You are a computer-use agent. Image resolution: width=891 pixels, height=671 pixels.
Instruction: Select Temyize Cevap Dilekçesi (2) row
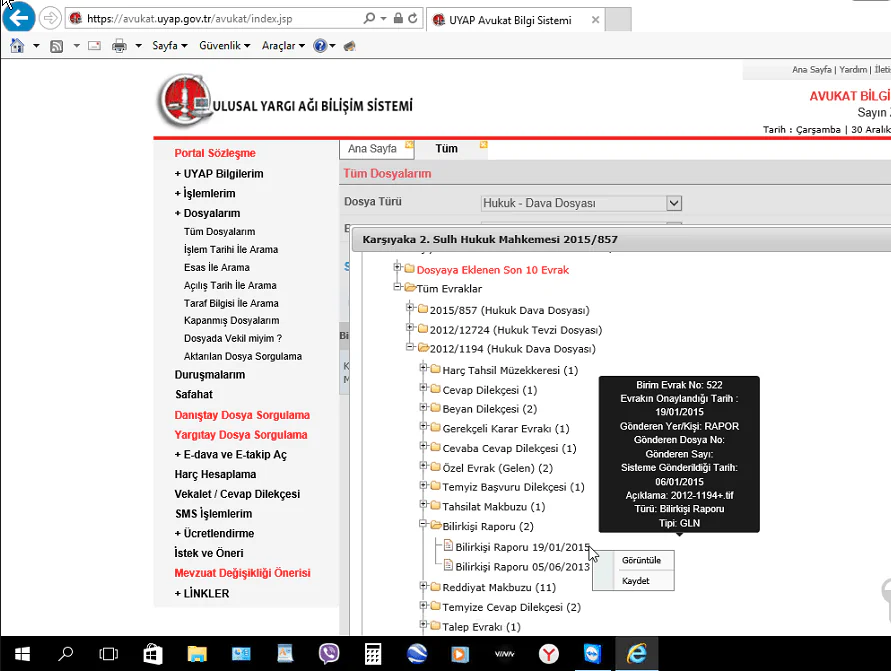click(511, 607)
